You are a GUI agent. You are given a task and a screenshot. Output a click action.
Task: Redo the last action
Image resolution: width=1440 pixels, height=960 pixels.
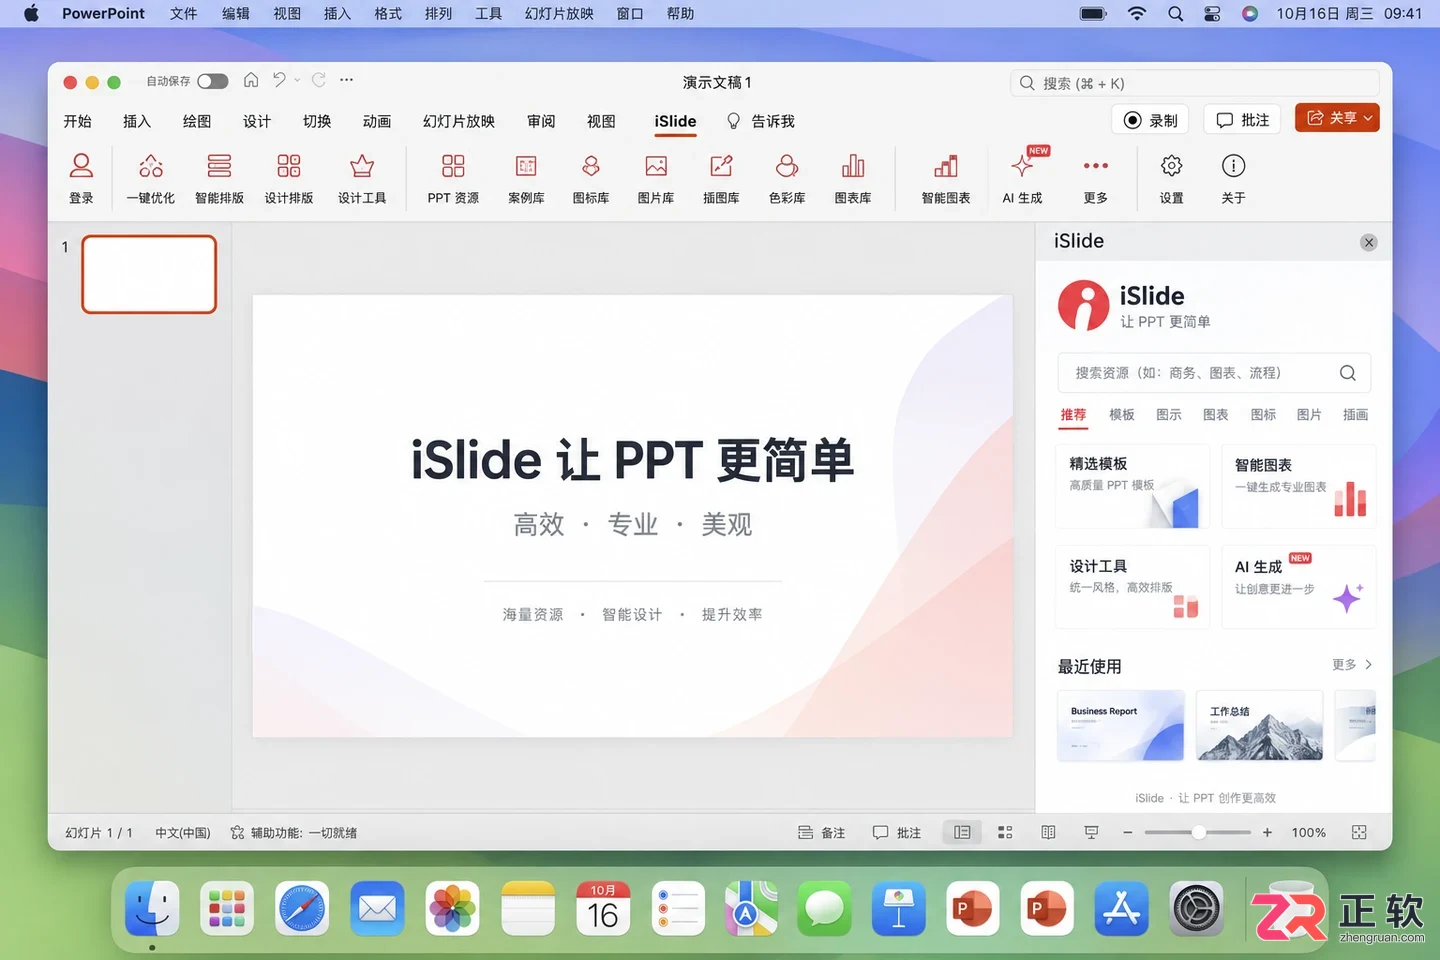pyautogui.click(x=319, y=80)
